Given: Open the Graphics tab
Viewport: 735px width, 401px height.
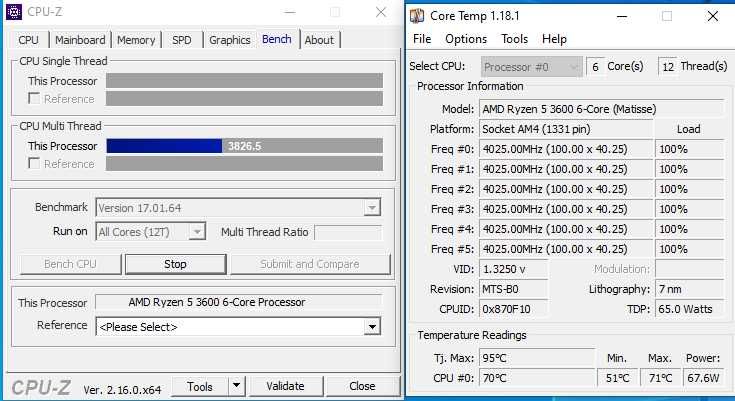Looking at the screenshot, I should (230, 40).
